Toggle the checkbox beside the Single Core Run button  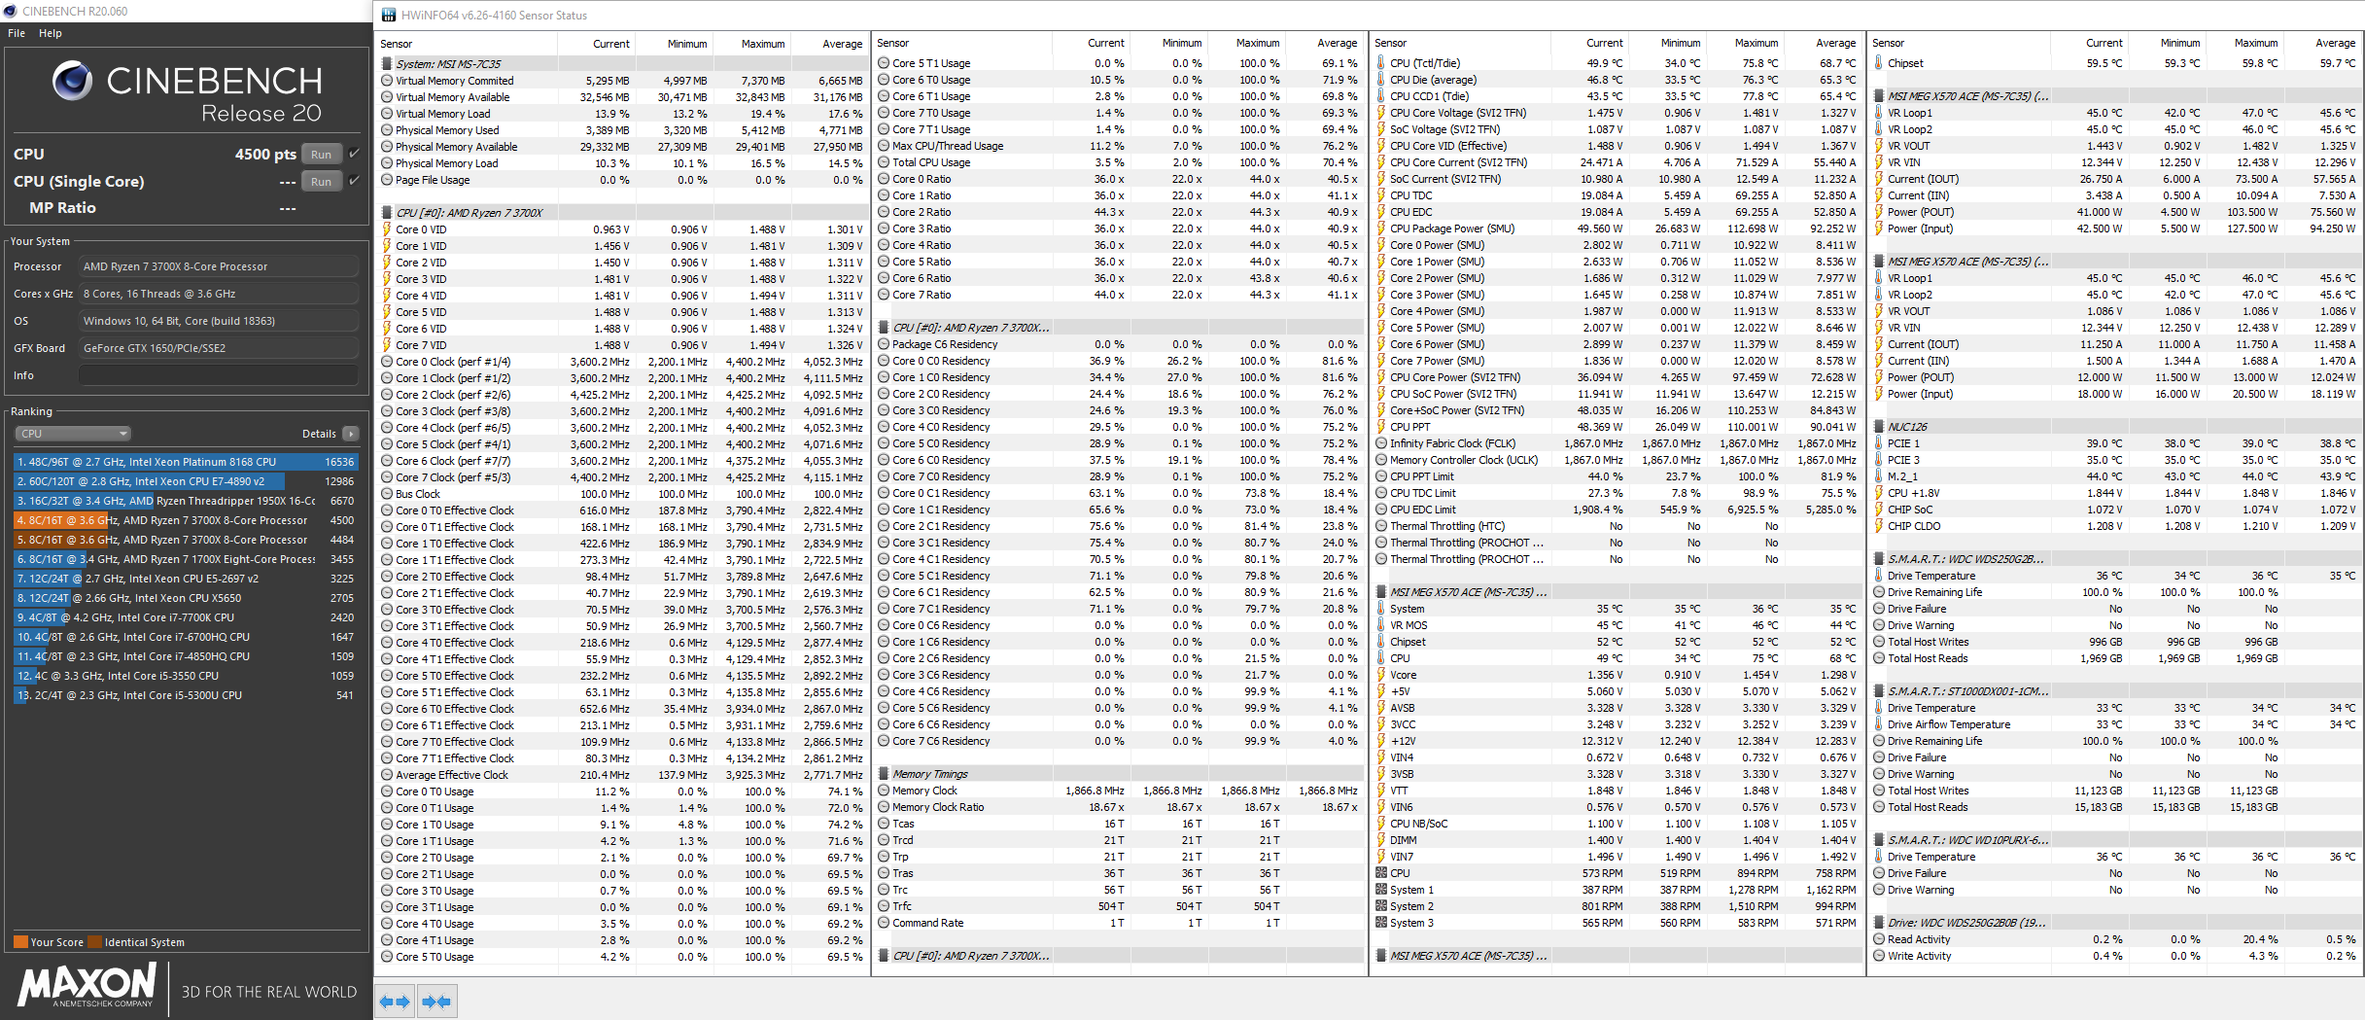[353, 181]
